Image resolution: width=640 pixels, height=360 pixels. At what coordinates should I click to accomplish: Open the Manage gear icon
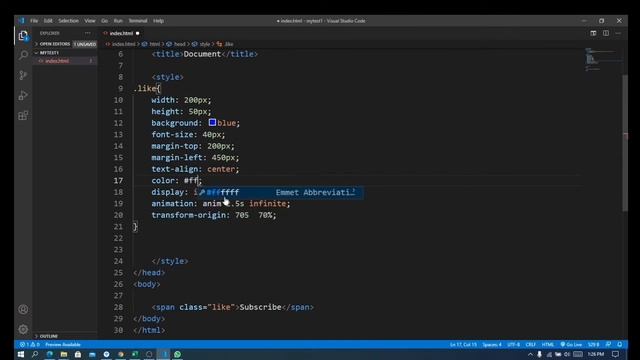(23, 329)
